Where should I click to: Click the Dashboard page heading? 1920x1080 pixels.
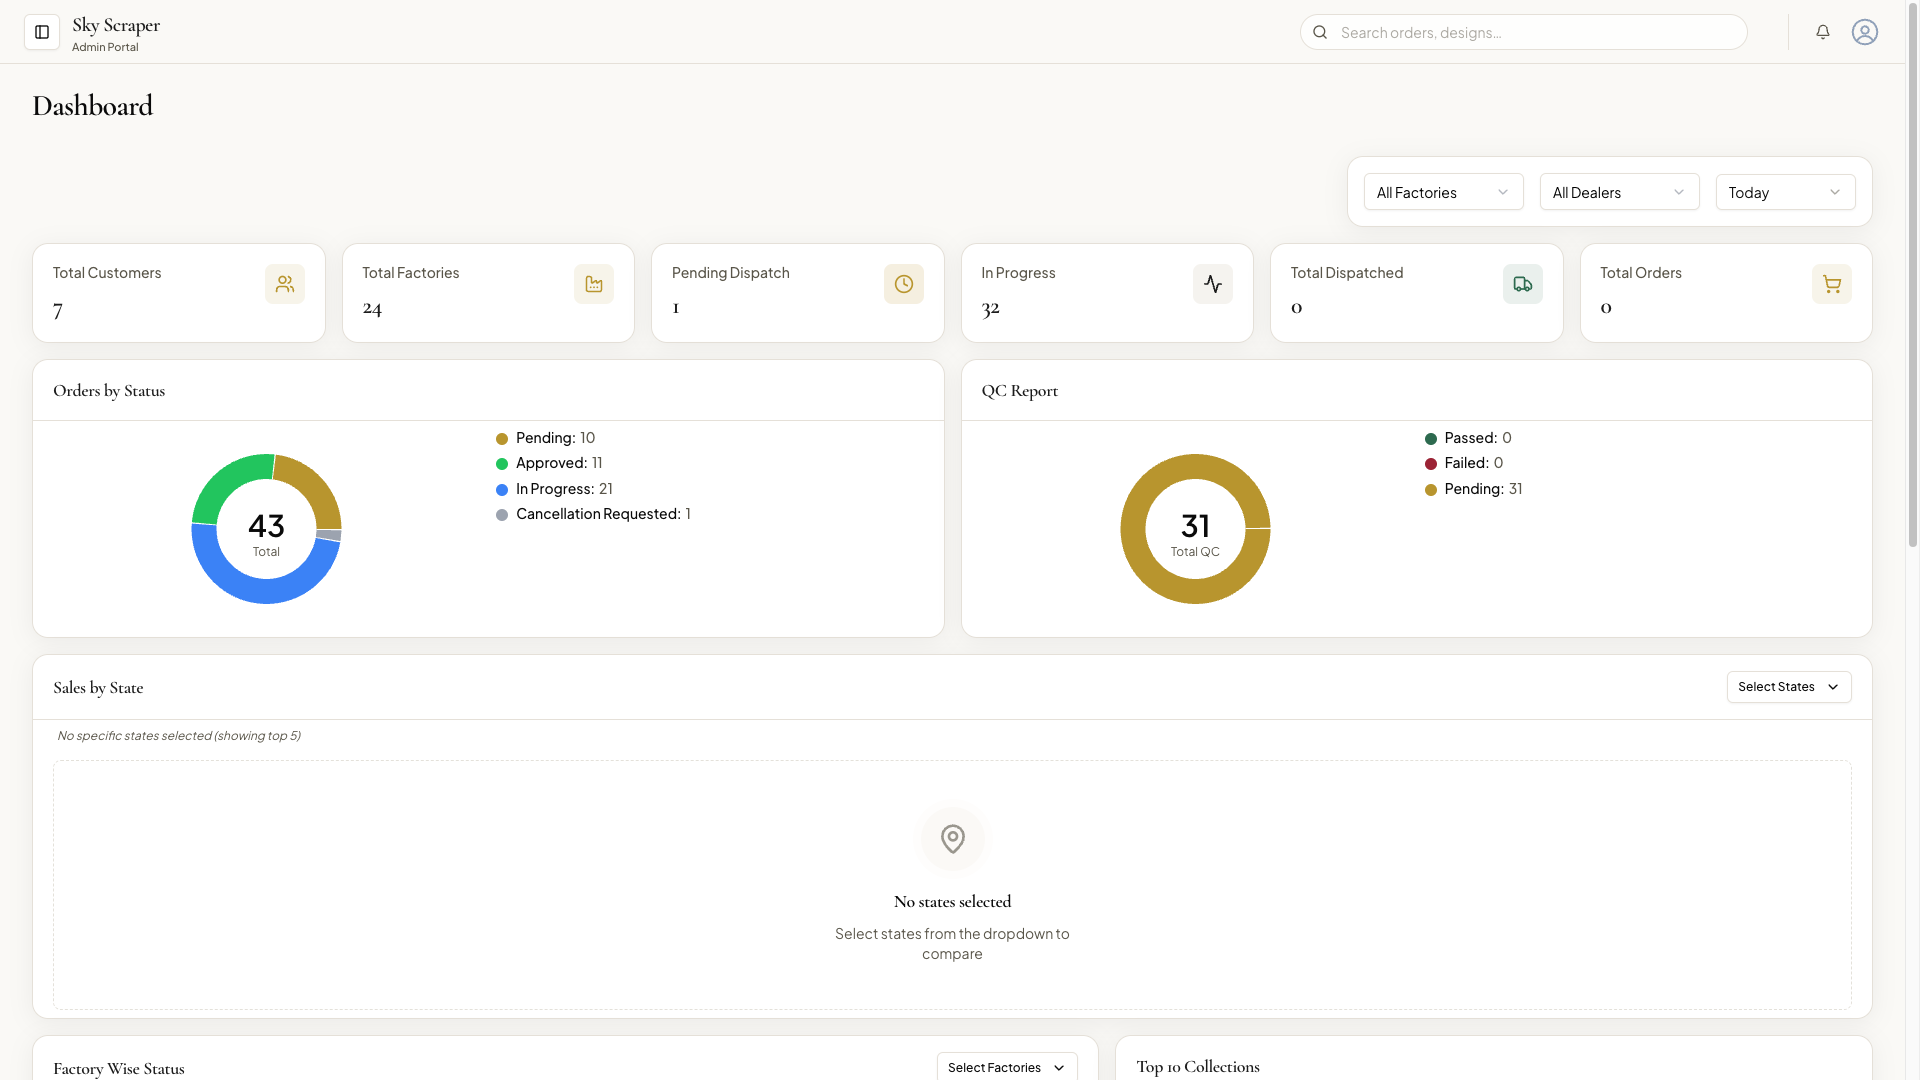point(93,106)
